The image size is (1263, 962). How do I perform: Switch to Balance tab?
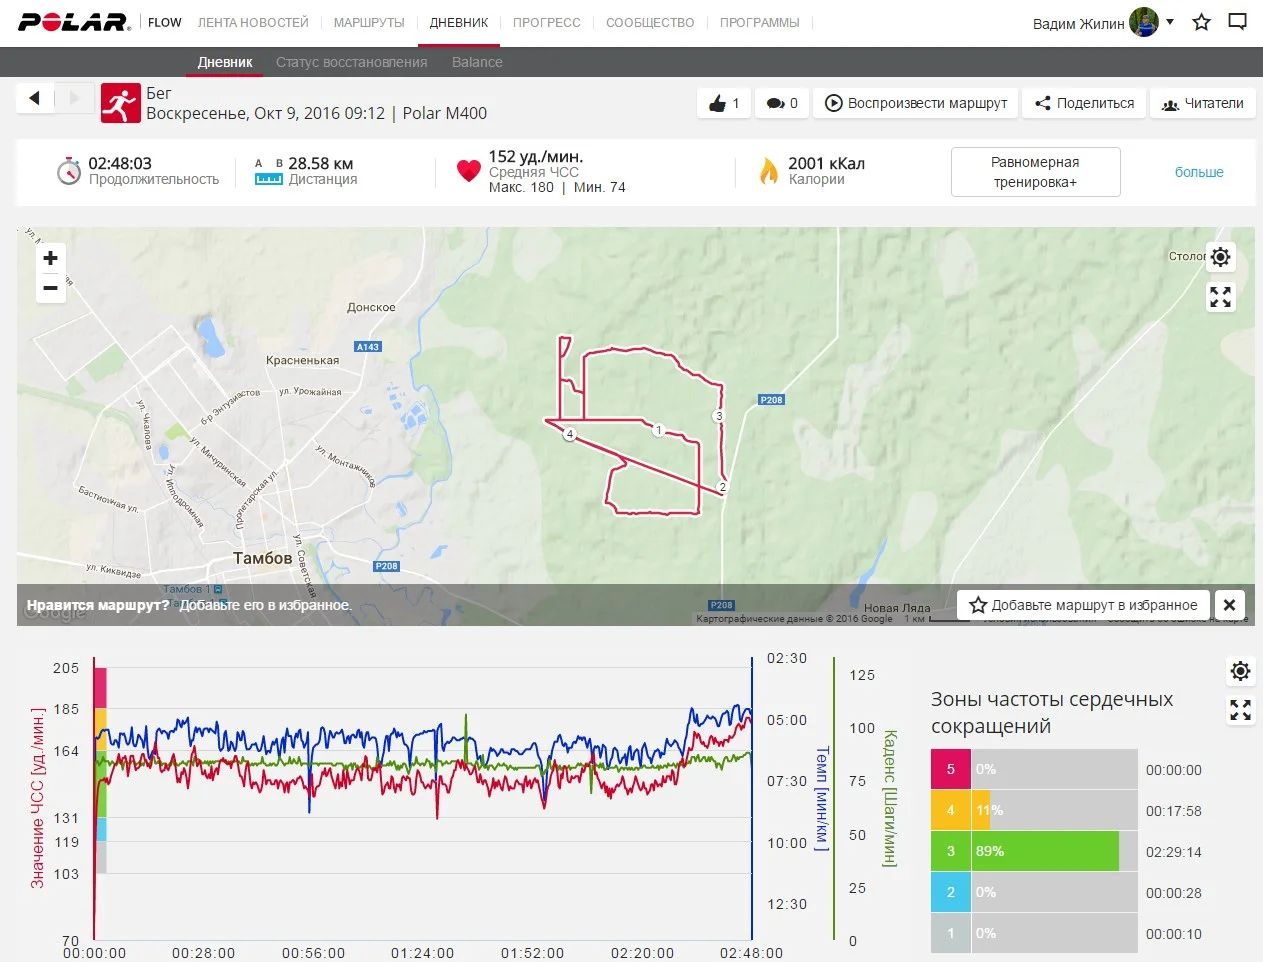[477, 62]
